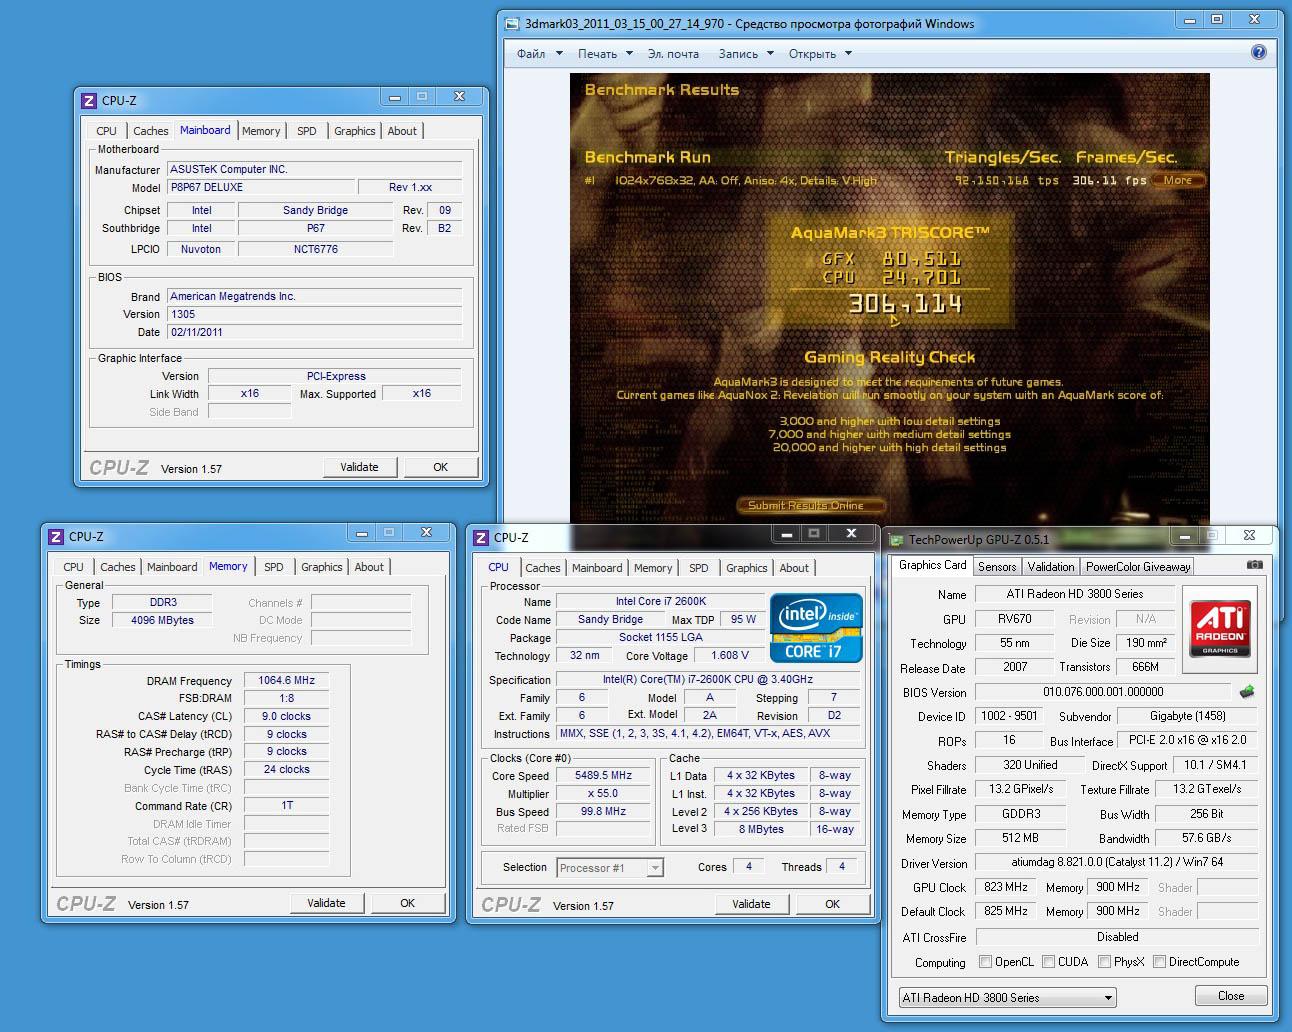Open the ATI Radeon HD 3800 Series dropdown
Viewport: 1292px width, 1032px height.
pos(1007,997)
